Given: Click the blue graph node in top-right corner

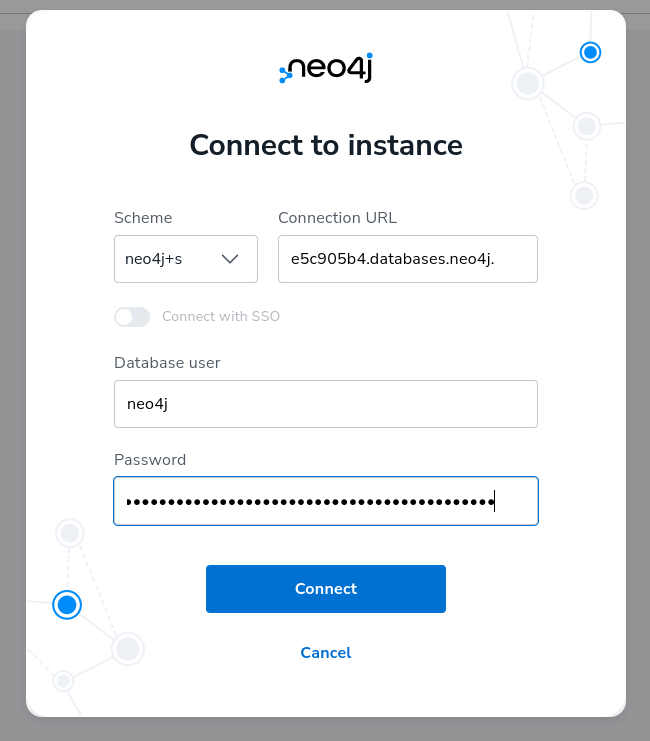Looking at the screenshot, I should [x=590, y=52].
